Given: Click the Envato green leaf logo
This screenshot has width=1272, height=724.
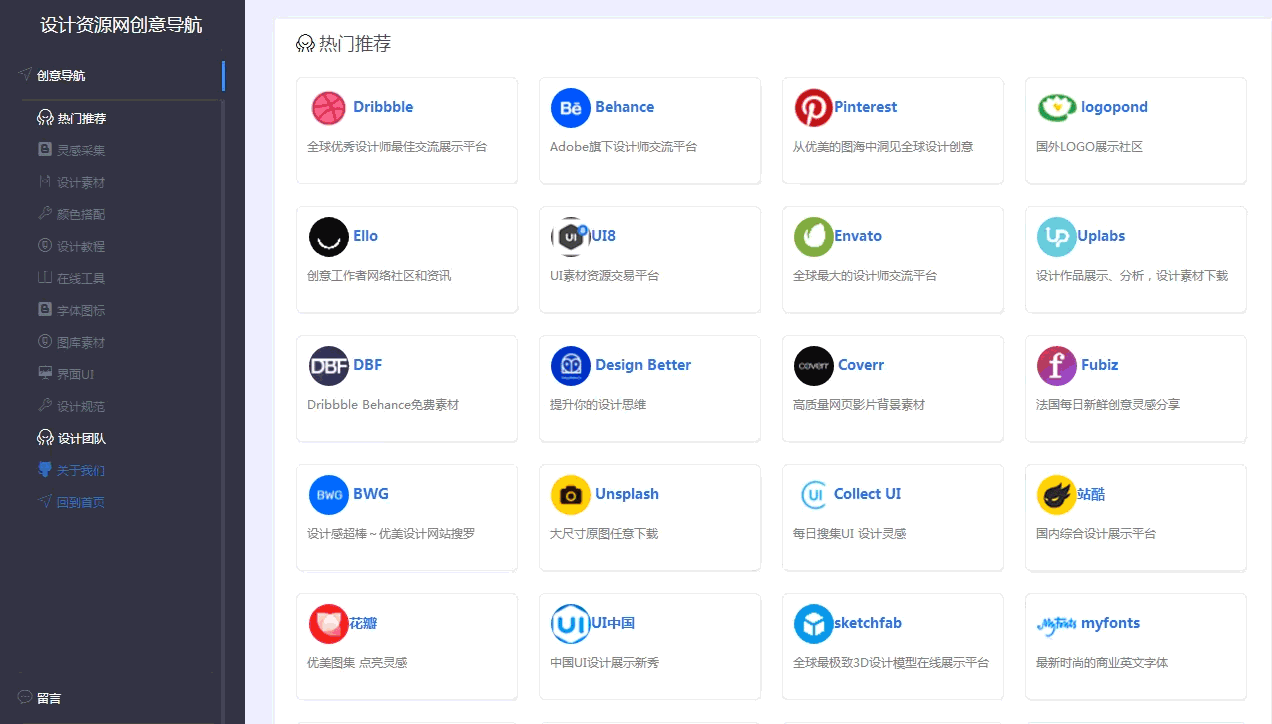Looking at the screenshot, I should 814,237.
